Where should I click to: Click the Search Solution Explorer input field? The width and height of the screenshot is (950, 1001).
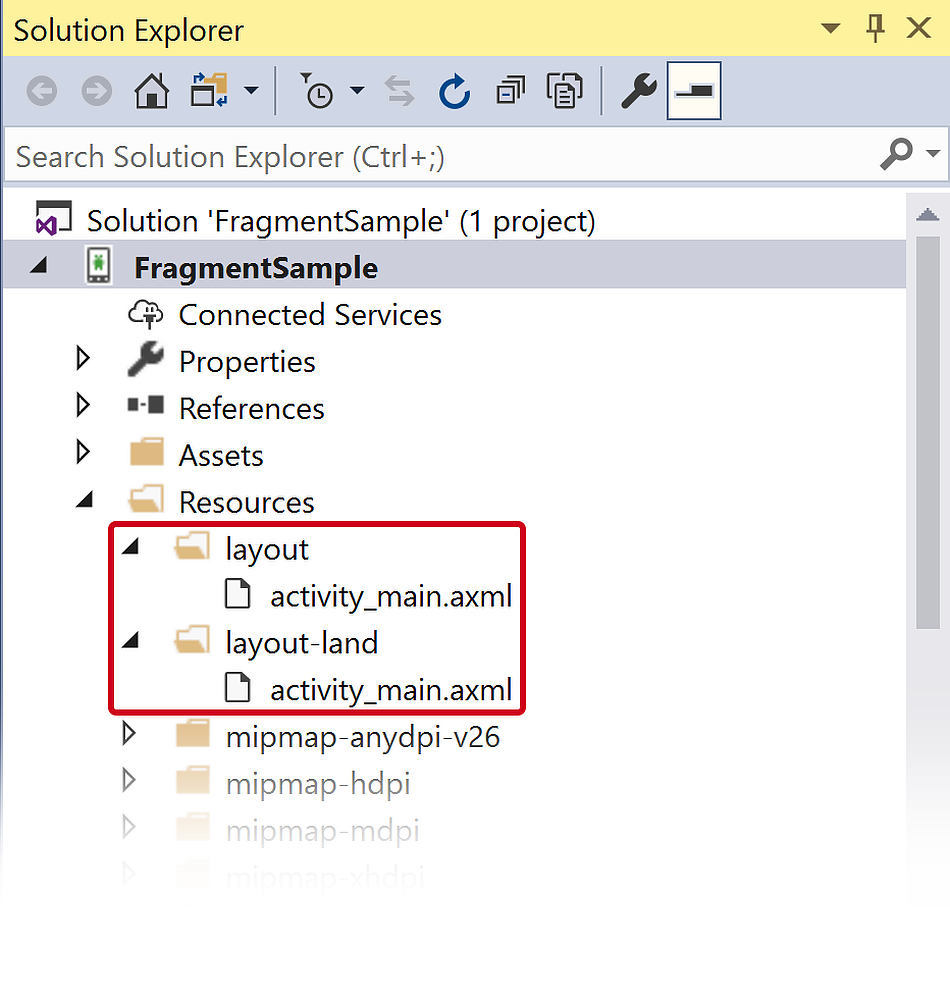pyautogui.click(x=440, y=156)
